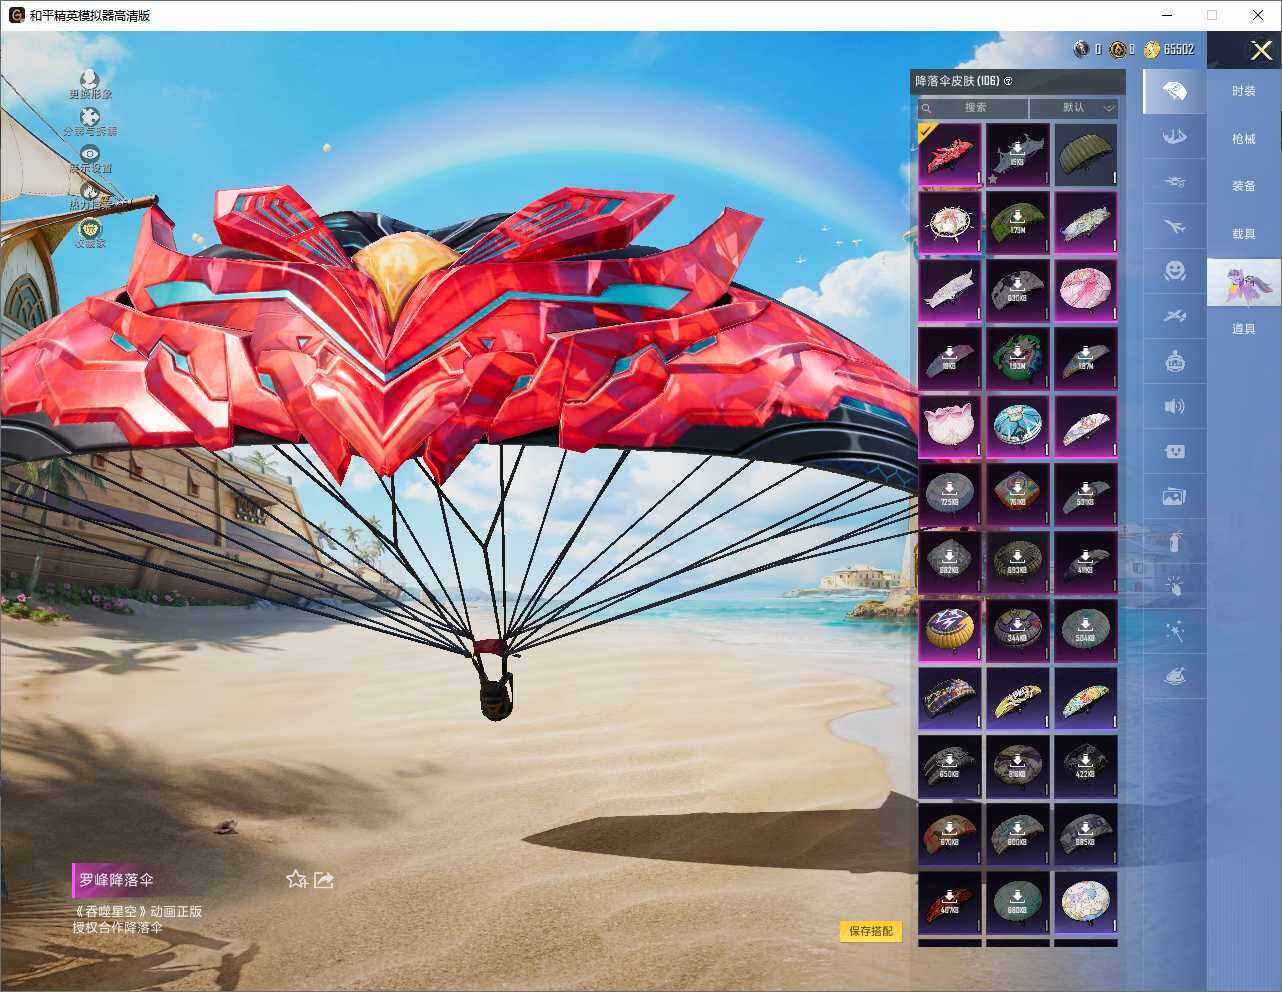This screenshot has width=1282, height=992.
Task: Switch to the 时装 tab
Action: pos(1243,91)
